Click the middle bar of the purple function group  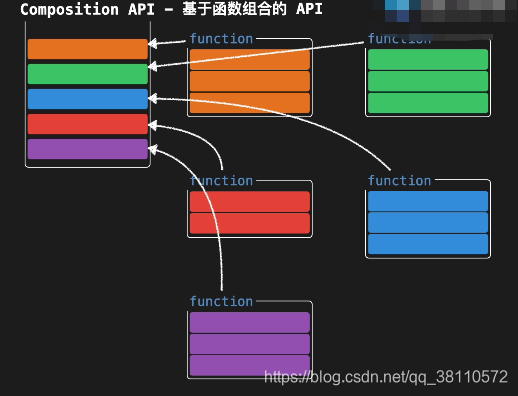(x=250, y=344)
